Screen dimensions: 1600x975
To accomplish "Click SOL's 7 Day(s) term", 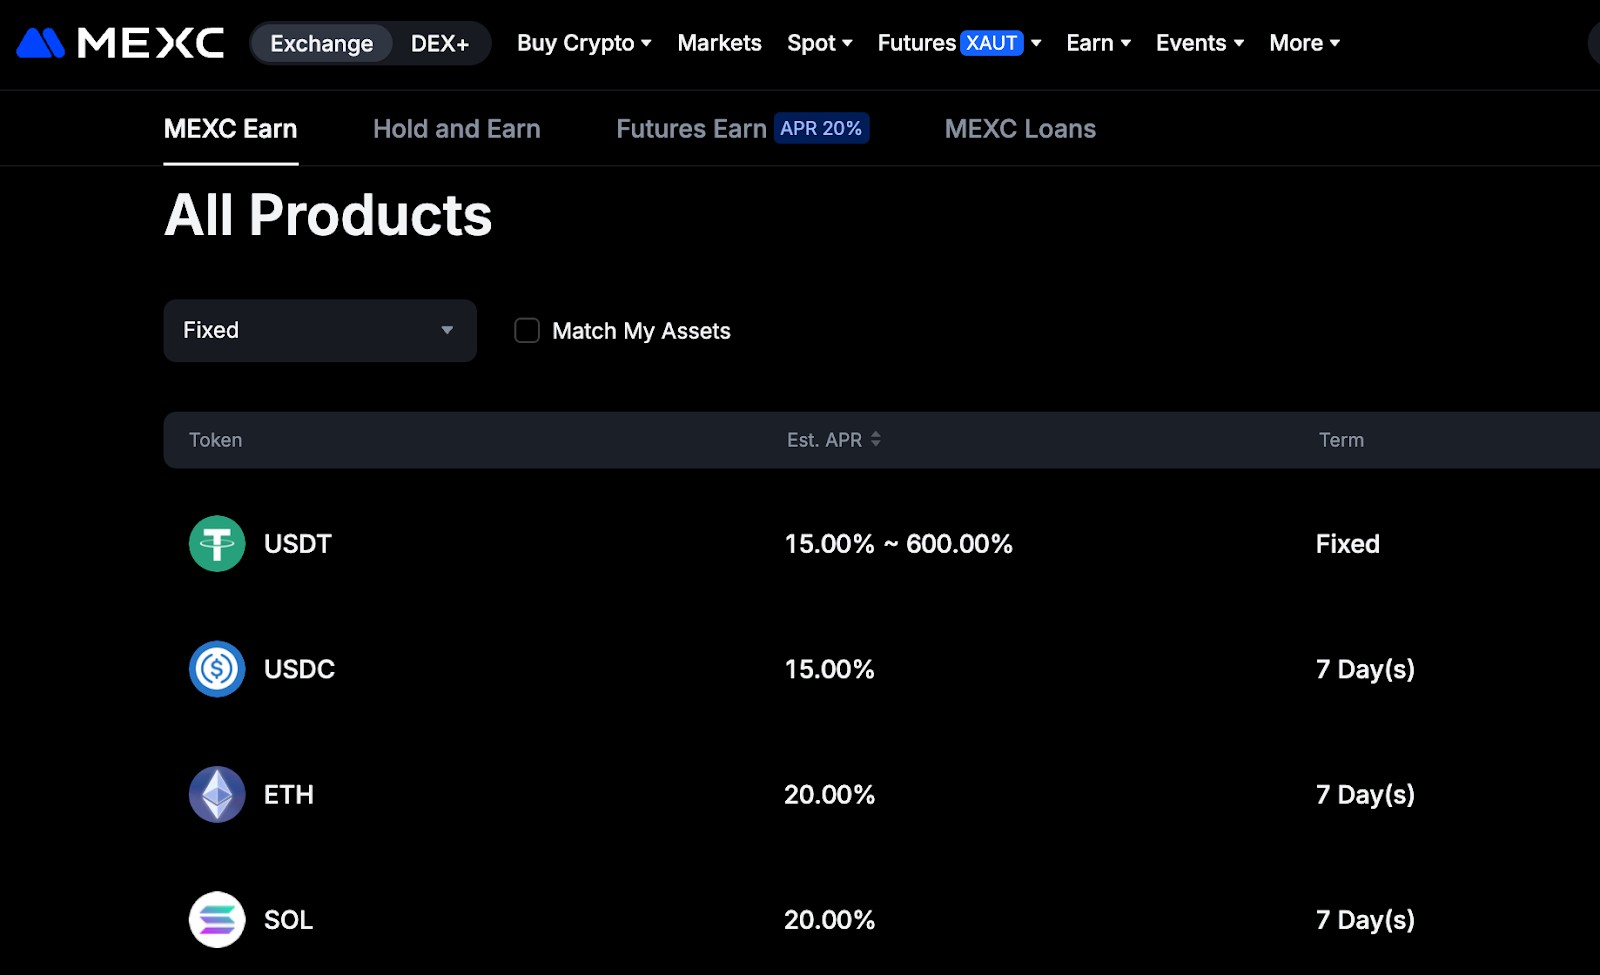I will pyautogui.click(x=1366, y=920).
